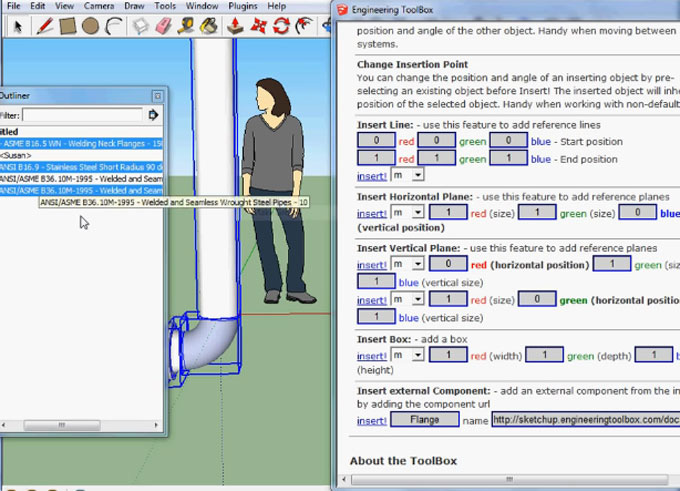The width and height of the screenshot is (680, 491).
Task: Activate the Circle tool
Action: (x=90, y=26)
